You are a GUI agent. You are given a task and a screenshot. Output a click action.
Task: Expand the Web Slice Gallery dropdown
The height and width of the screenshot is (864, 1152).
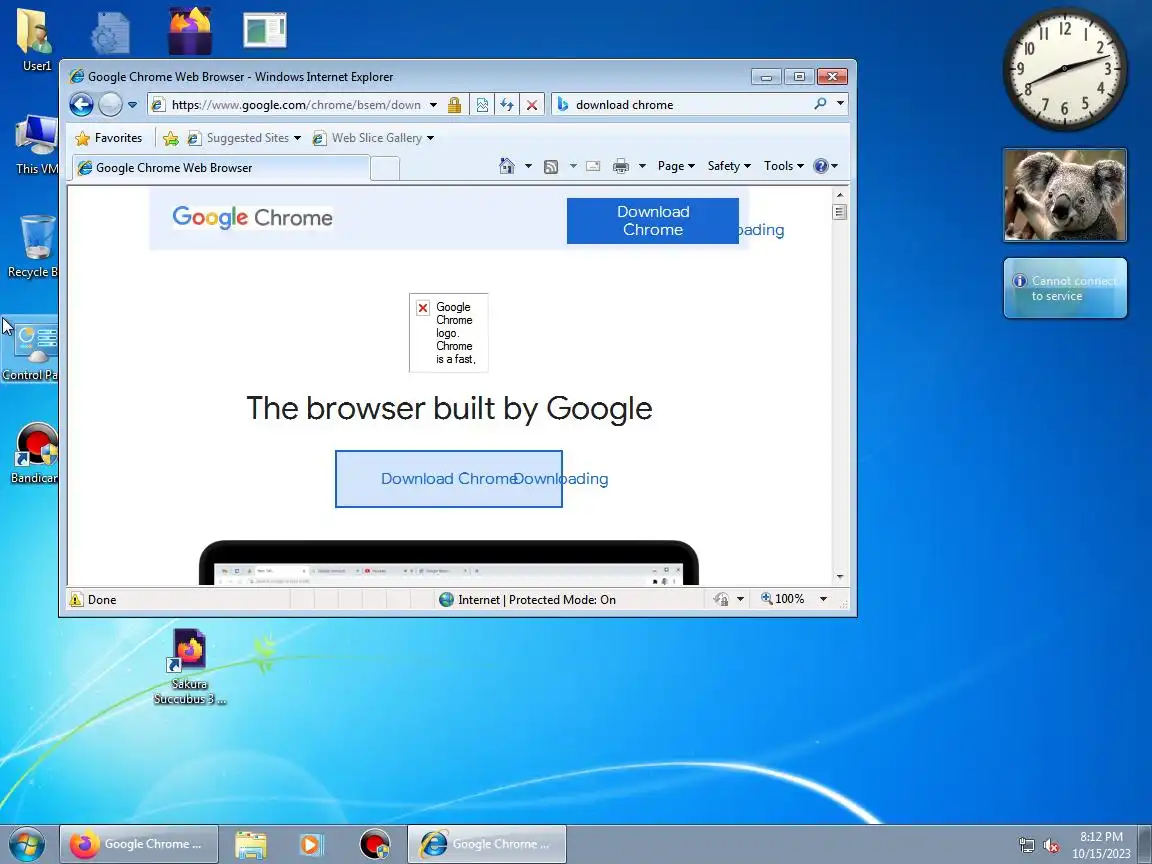[431, 138]
